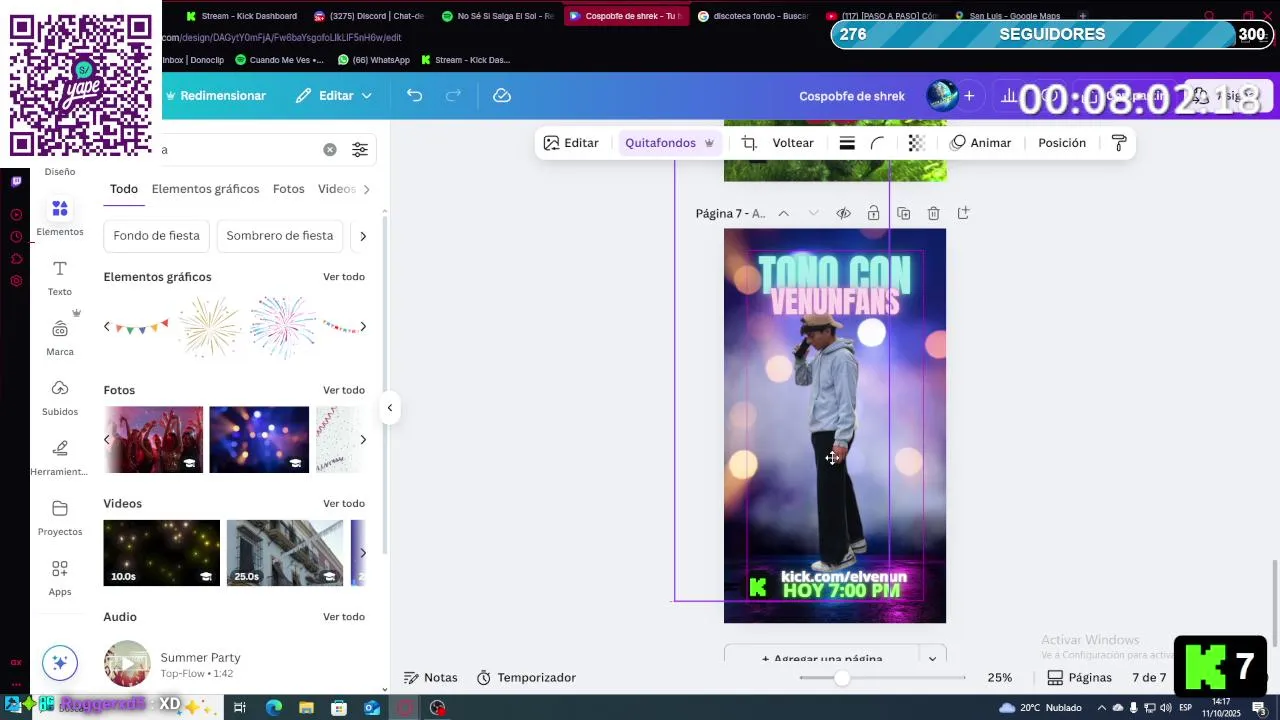The height and width of the screenshot is (720, 1280).
Task: Select the crop tool in image toolbar
Action: [x=749, y=143]
